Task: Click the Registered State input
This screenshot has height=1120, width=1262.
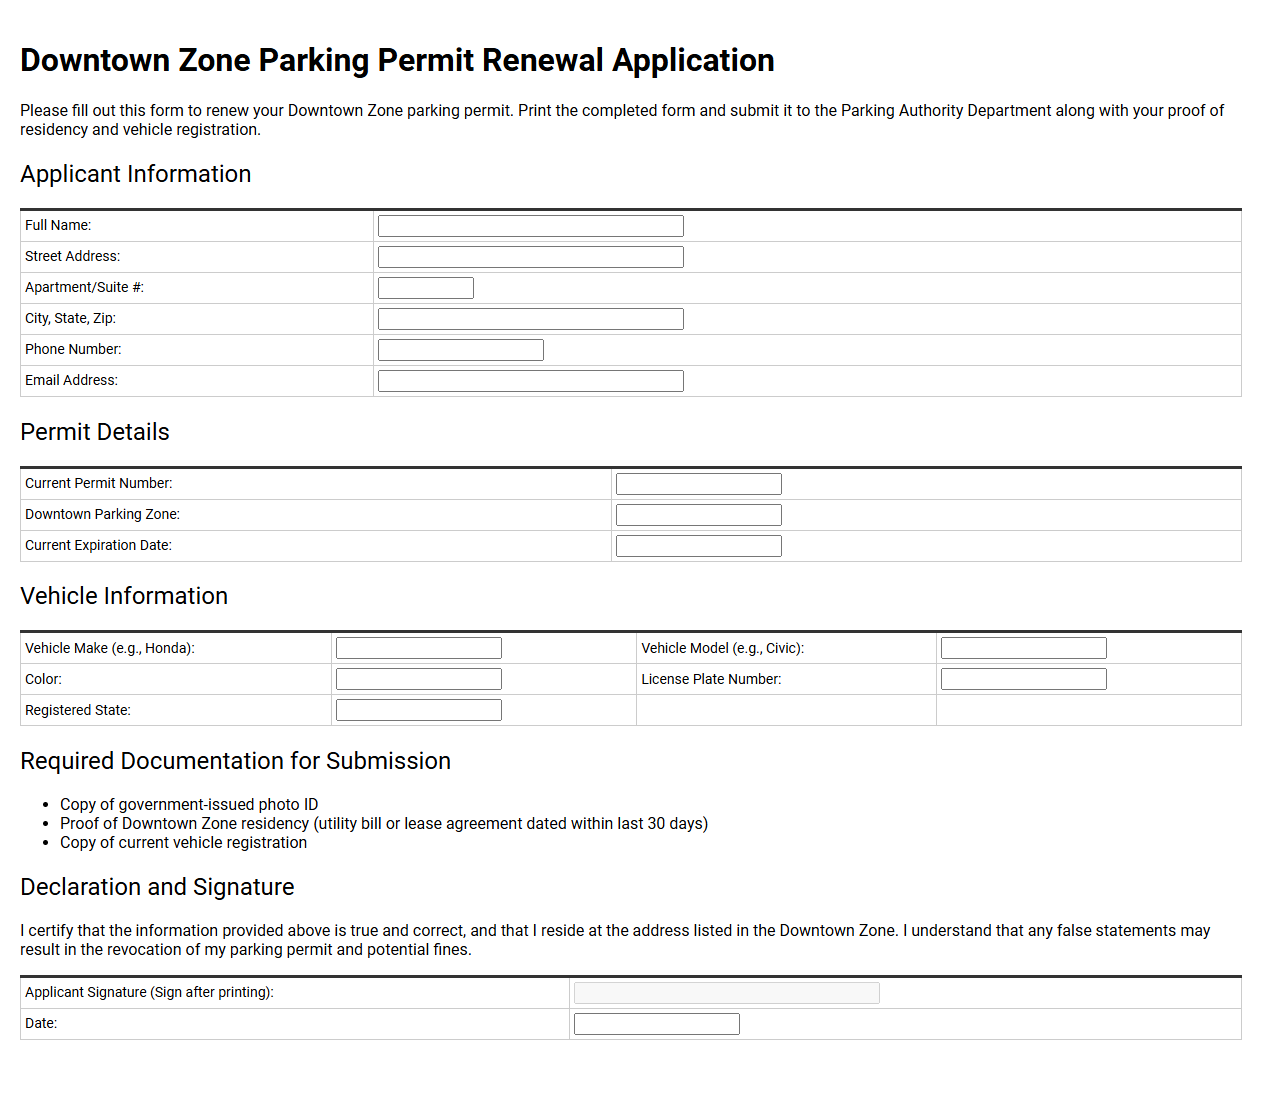Action: [x=419, y=710]
